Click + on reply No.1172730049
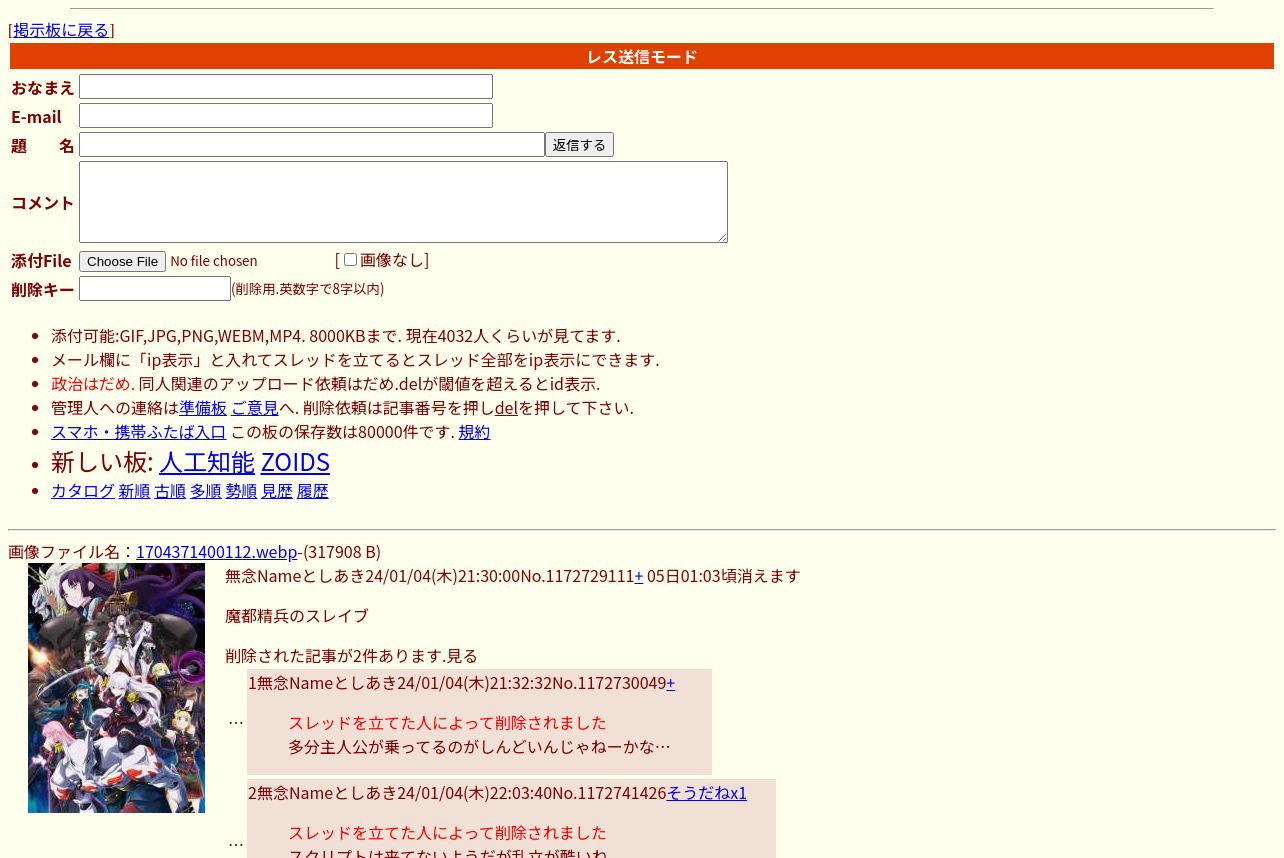The image size is (1284, 858). 671,683
